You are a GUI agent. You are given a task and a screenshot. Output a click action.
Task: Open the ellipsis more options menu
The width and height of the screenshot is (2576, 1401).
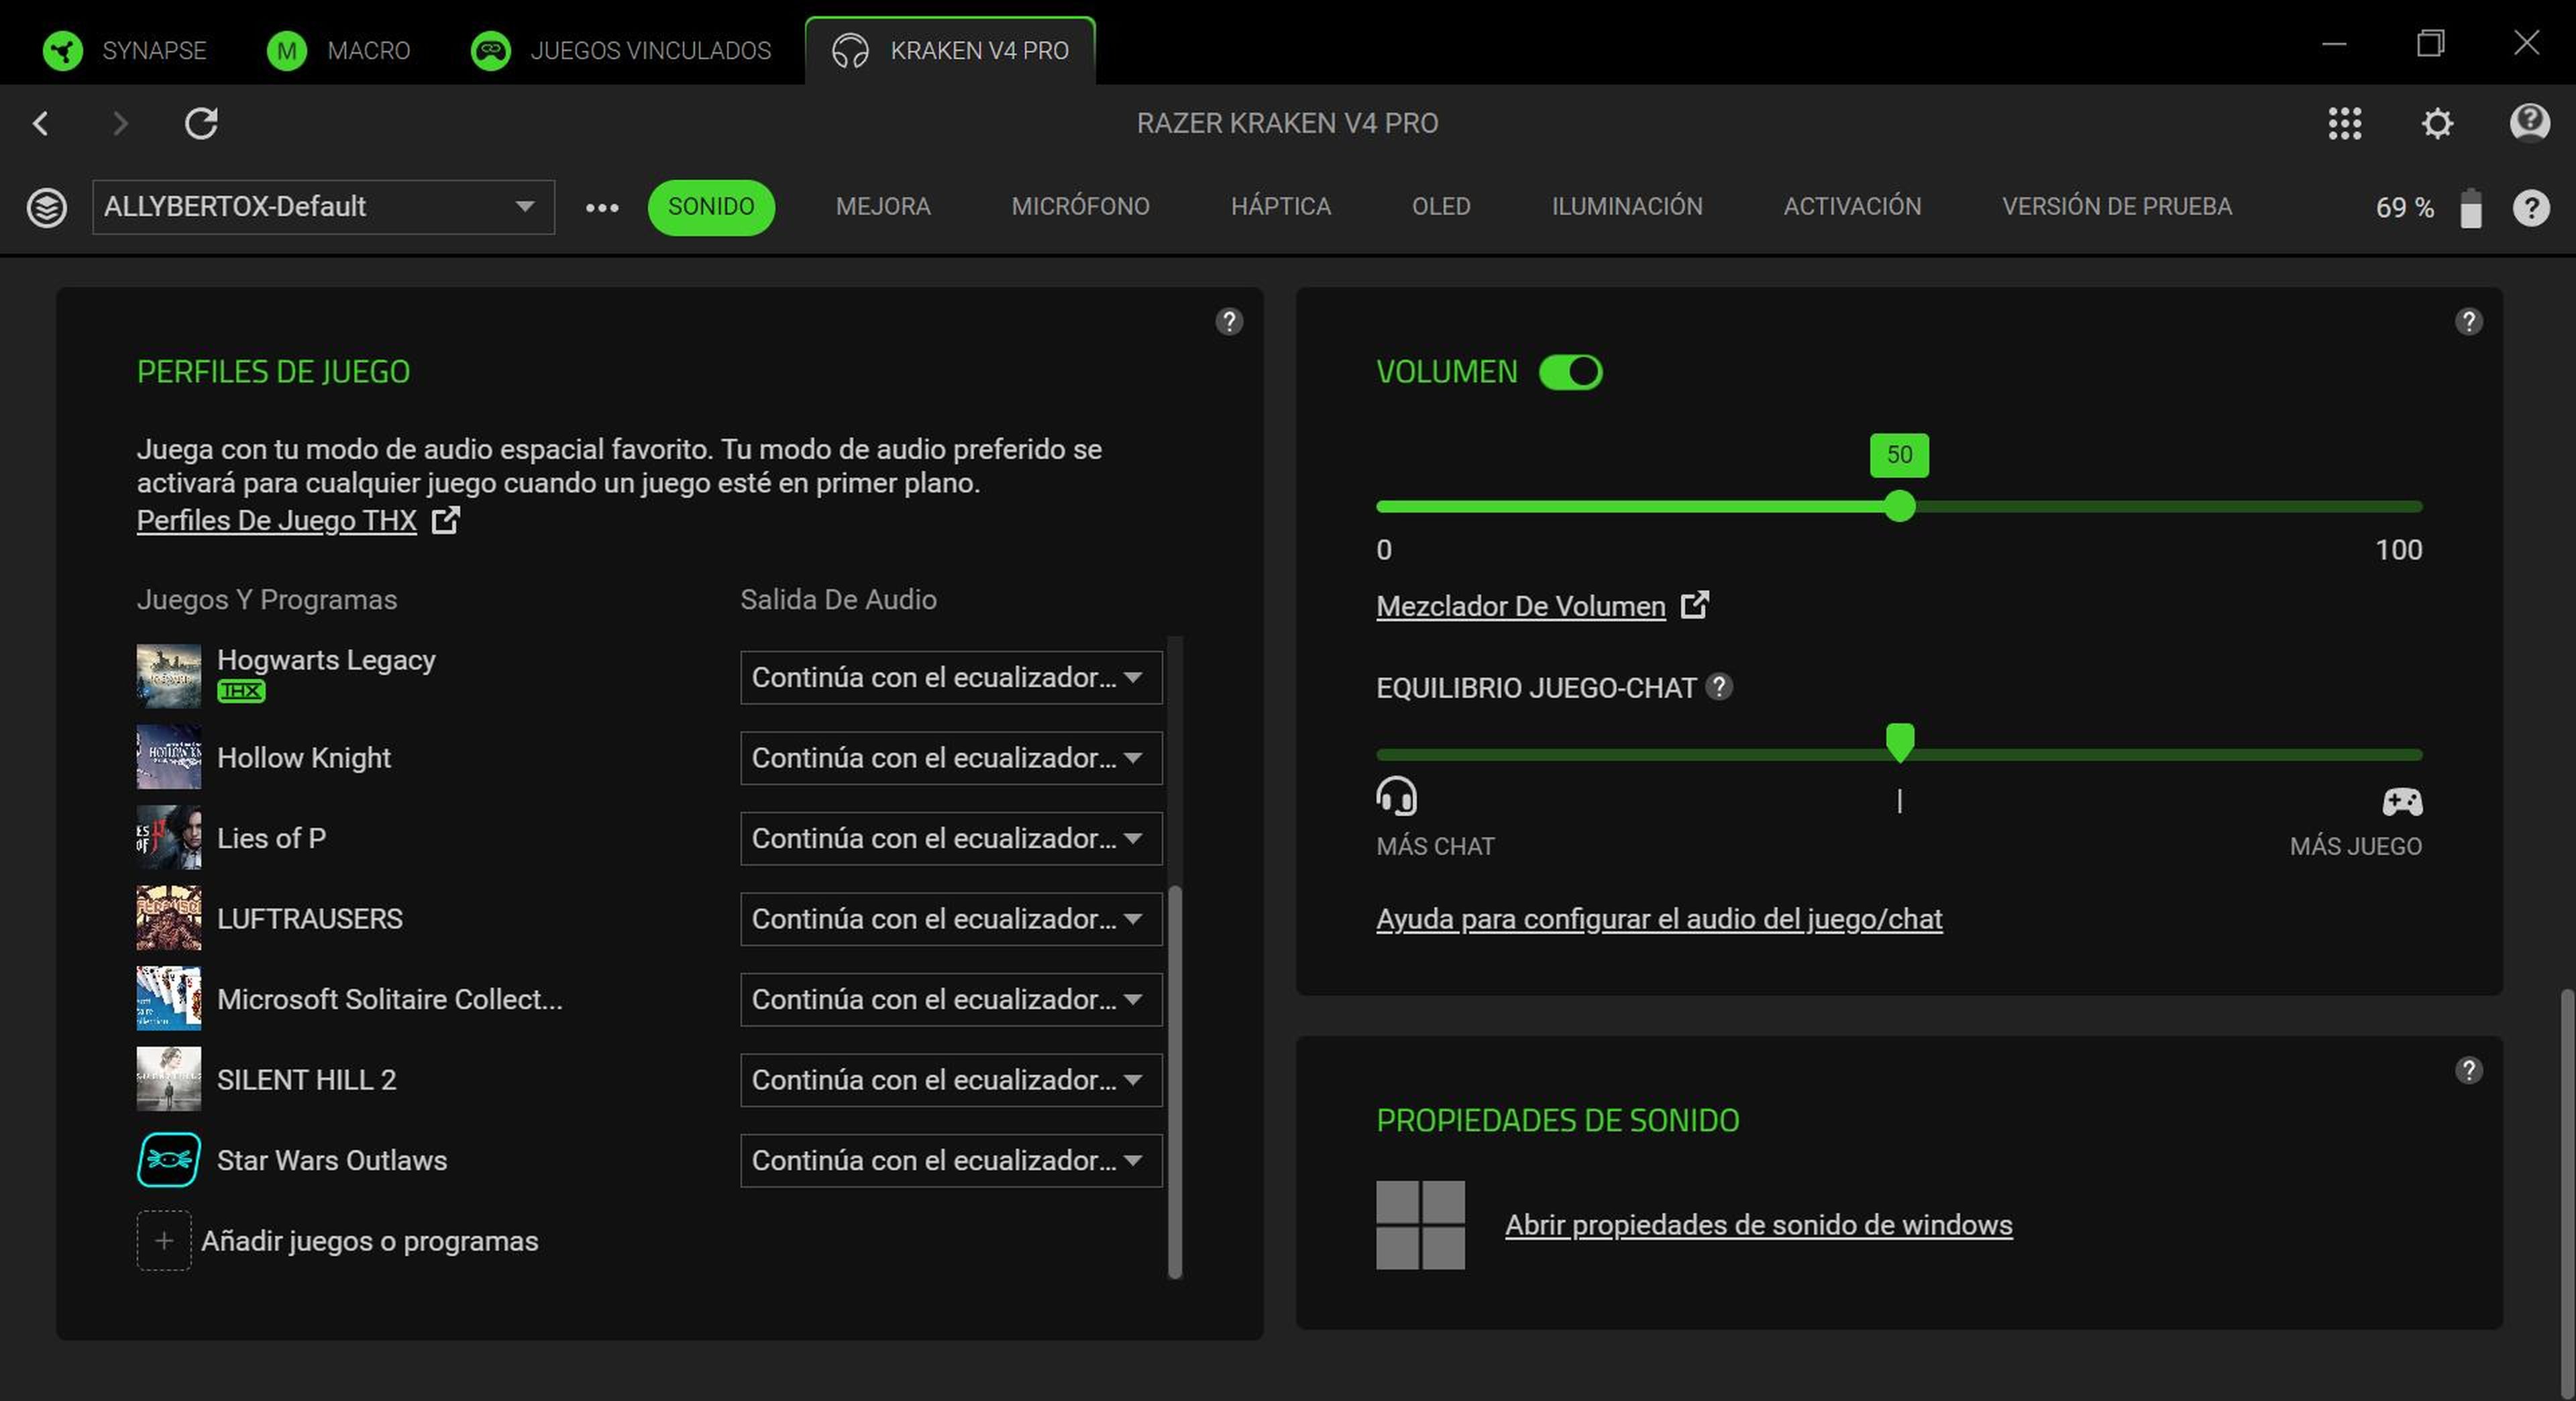601,207
